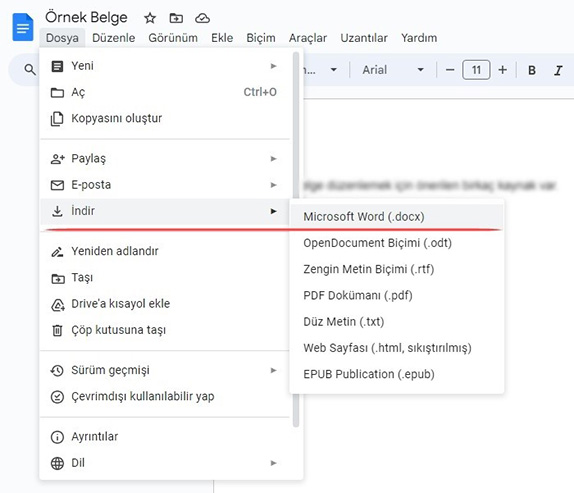This screenshot has width=574, height=493.
Task: Open the paragraph style dropdown arrow
Action: tap(333, 70)
